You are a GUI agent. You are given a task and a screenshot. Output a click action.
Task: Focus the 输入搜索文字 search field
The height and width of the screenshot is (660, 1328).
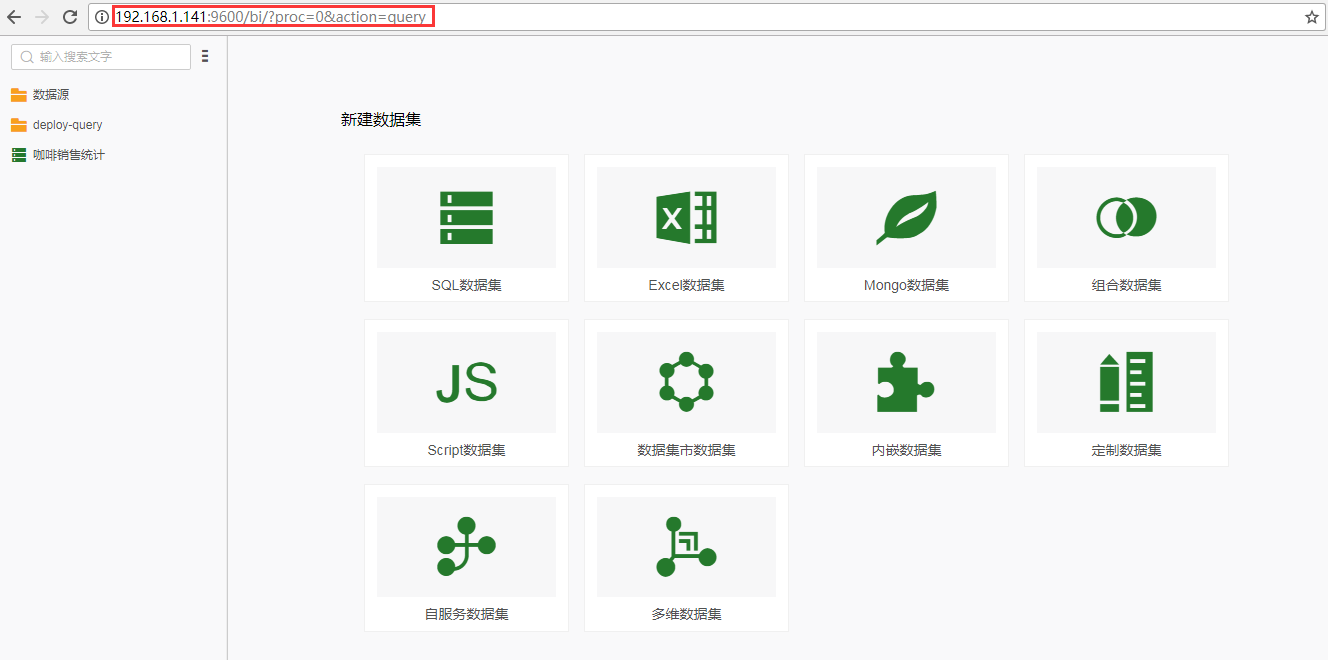pyautogui.click(x=100, y=57)
